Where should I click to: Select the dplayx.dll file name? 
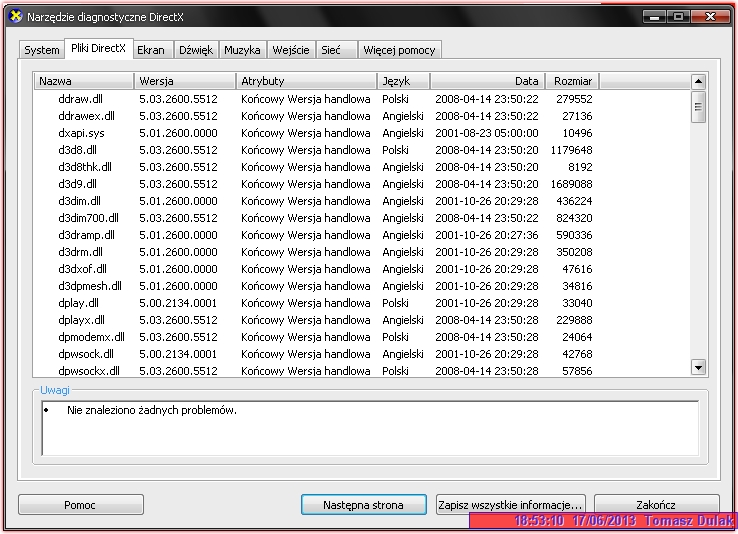81,320
